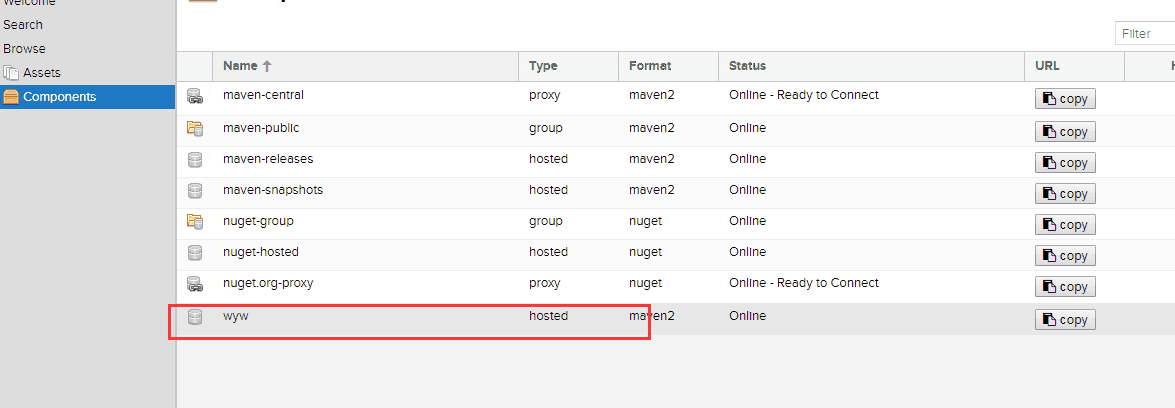Sort the list by Type column

click(543, 66)
